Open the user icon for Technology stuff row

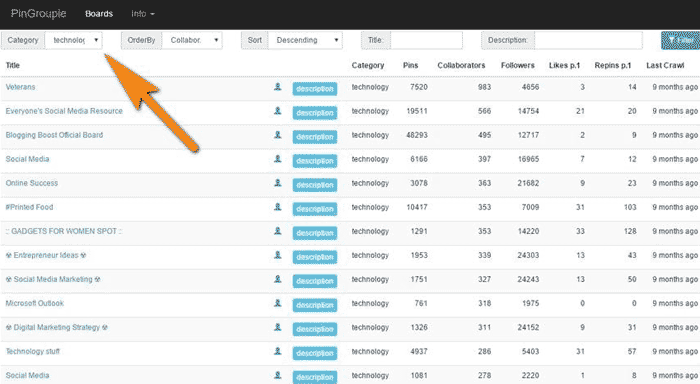click(x=277, y=351)
